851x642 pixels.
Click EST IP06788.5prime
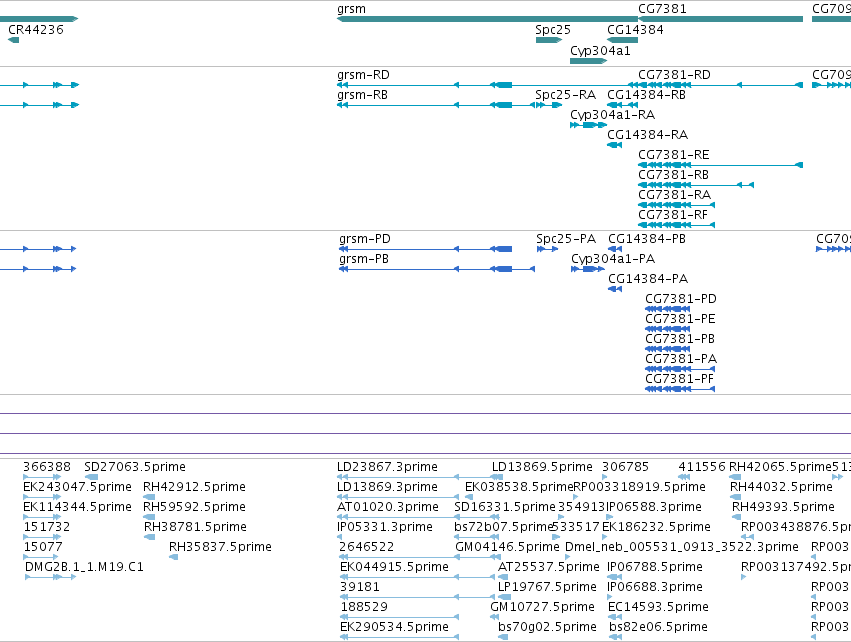point(614,577)
